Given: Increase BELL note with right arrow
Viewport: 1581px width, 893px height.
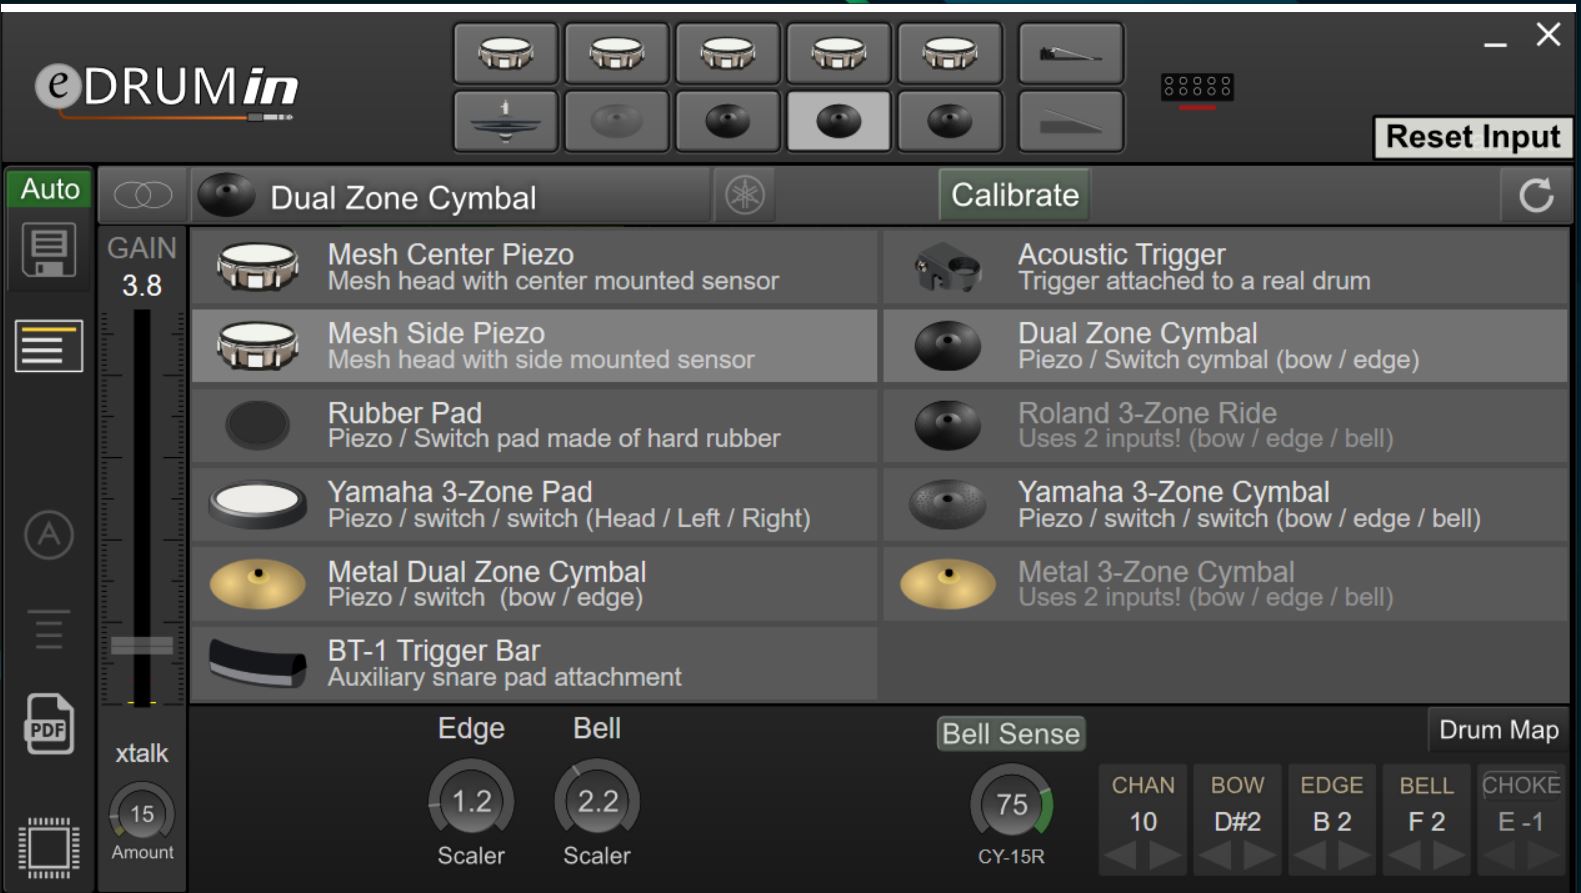Looking at the screenshot, I should coord(1449,856).
